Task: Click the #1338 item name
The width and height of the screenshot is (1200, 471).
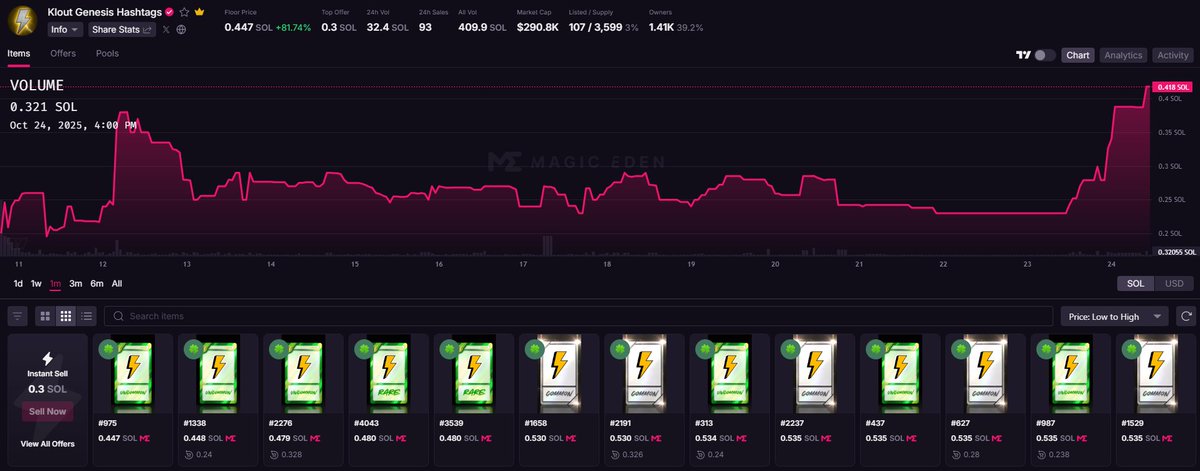Action: 197,424
